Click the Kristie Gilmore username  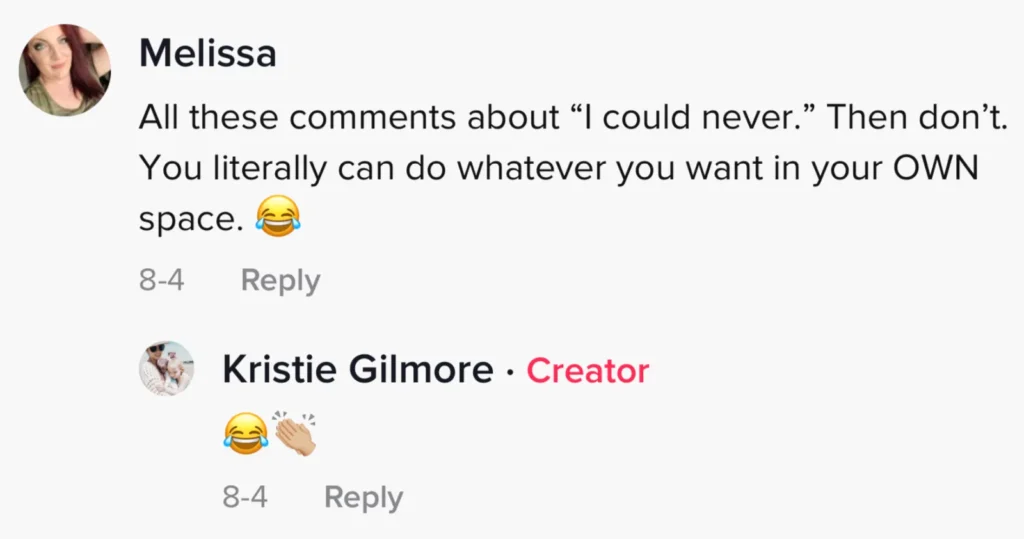(x=357, y=371)
